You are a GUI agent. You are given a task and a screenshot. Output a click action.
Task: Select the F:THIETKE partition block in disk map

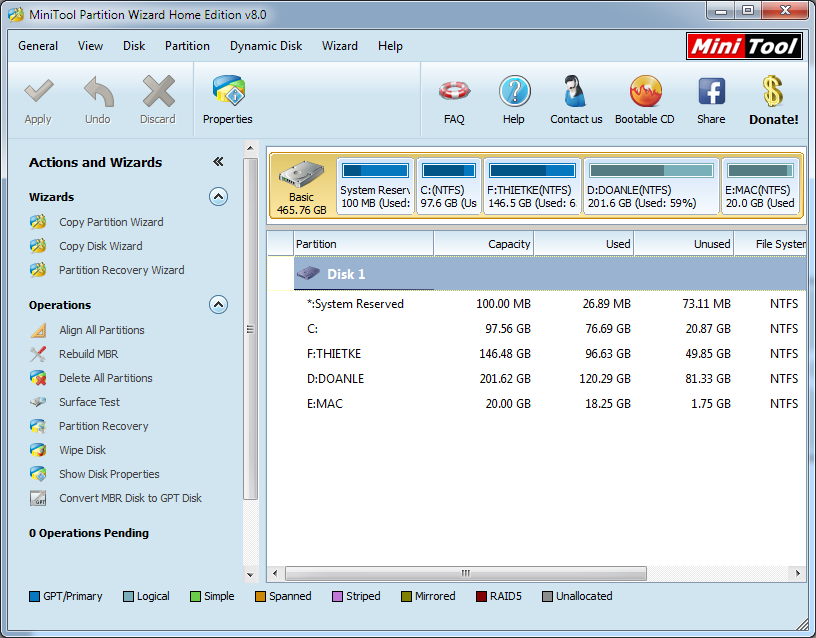coord(532,186)
